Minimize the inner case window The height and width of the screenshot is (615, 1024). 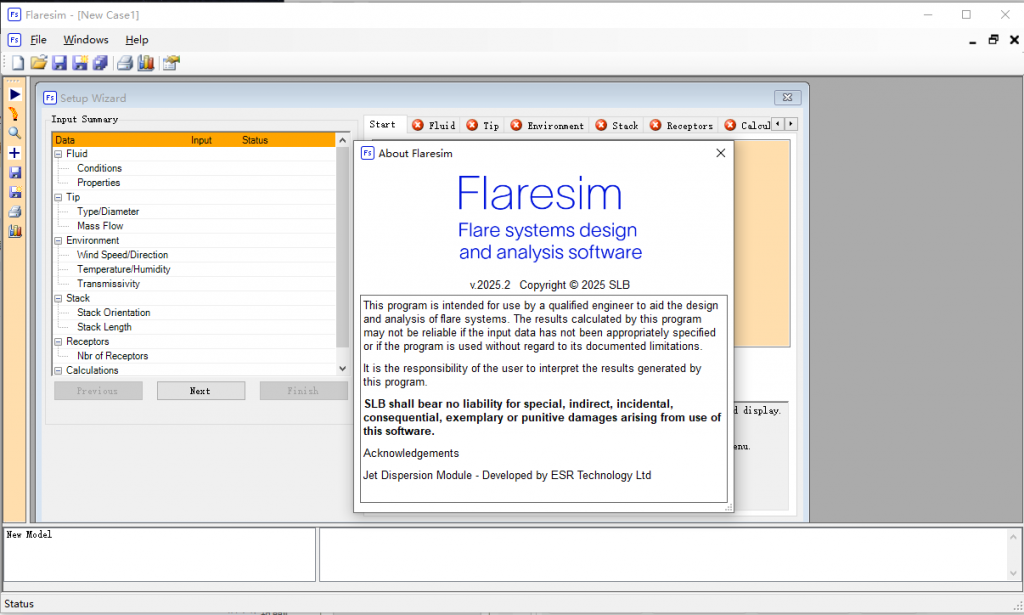click(x=972, y=40)
